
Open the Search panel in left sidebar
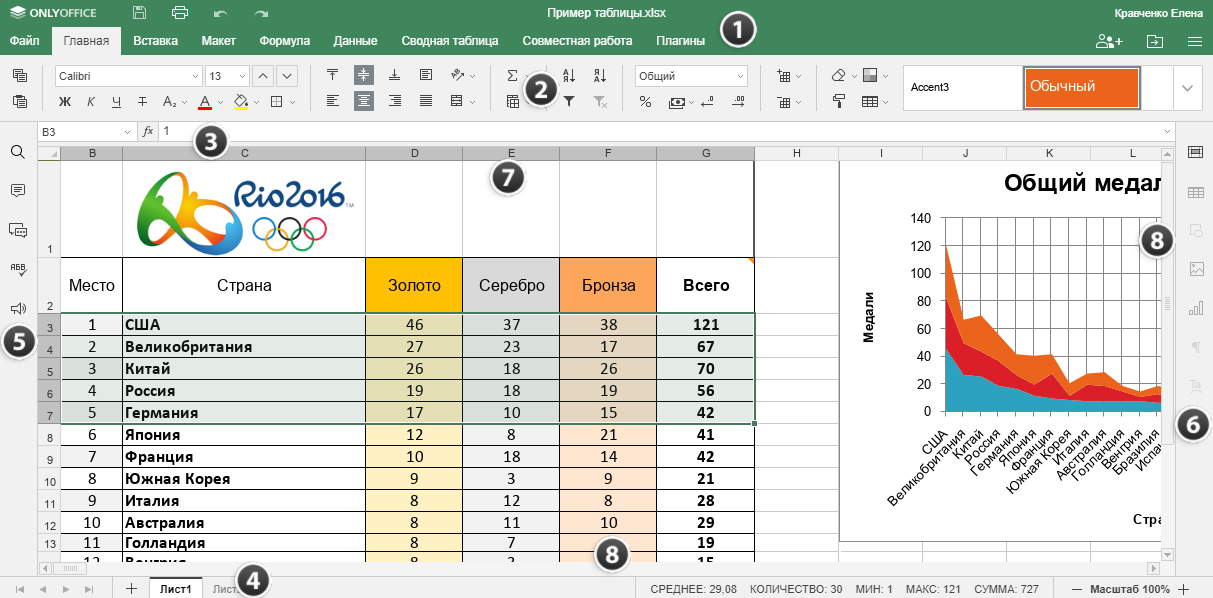(x=17, y=152)
